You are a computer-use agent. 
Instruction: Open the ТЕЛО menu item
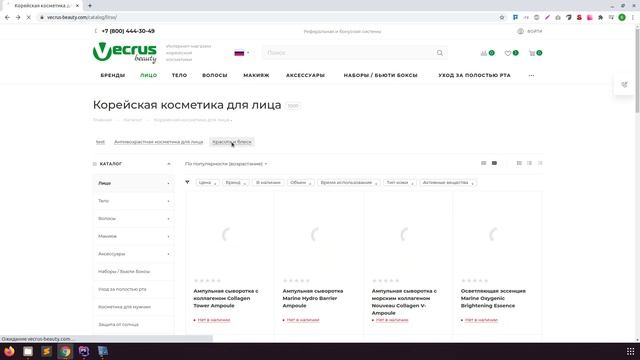[x=179, y=76]
